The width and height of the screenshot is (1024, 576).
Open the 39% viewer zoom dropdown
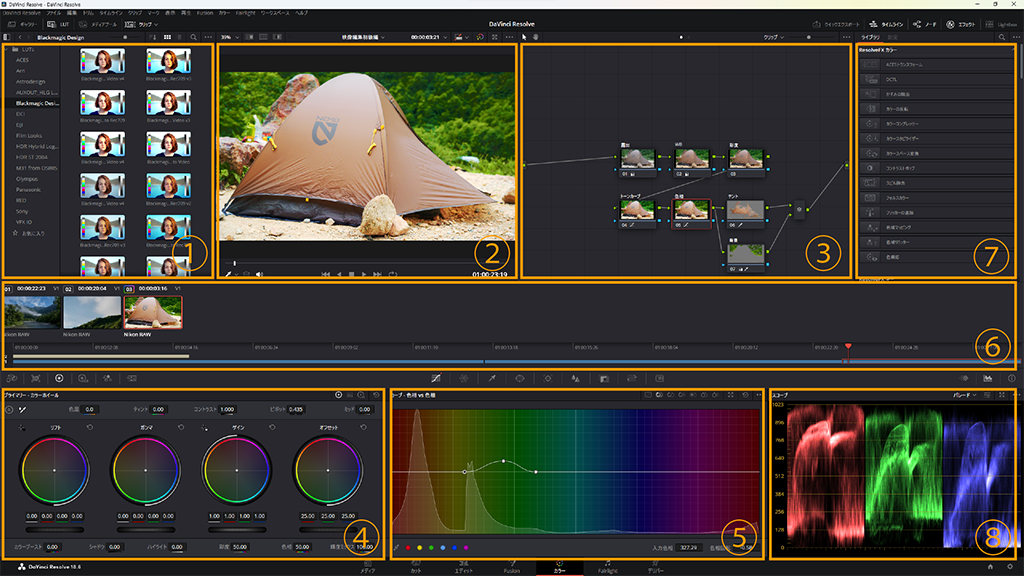(x=229, y=37)
